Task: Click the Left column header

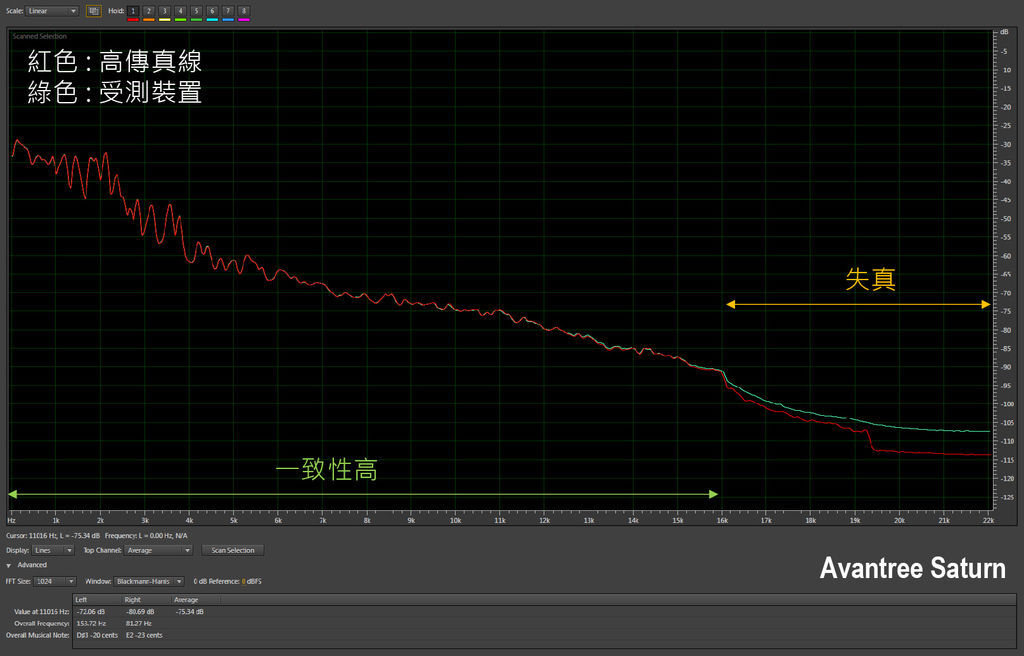Action: pos(97,599)
